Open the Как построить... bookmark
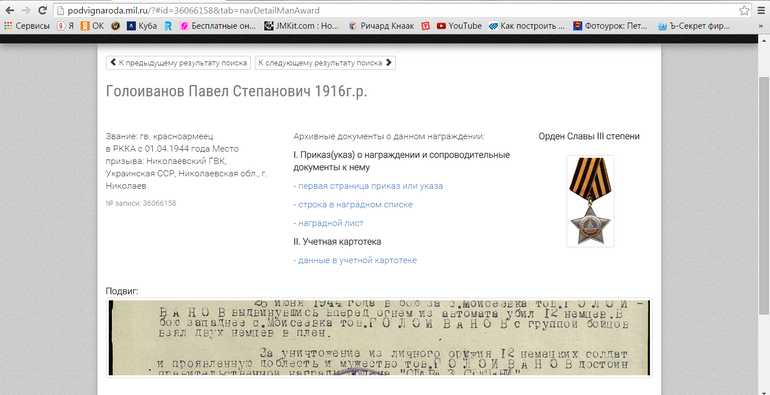This screenshot has height=395, width=770. click(527, 26)
